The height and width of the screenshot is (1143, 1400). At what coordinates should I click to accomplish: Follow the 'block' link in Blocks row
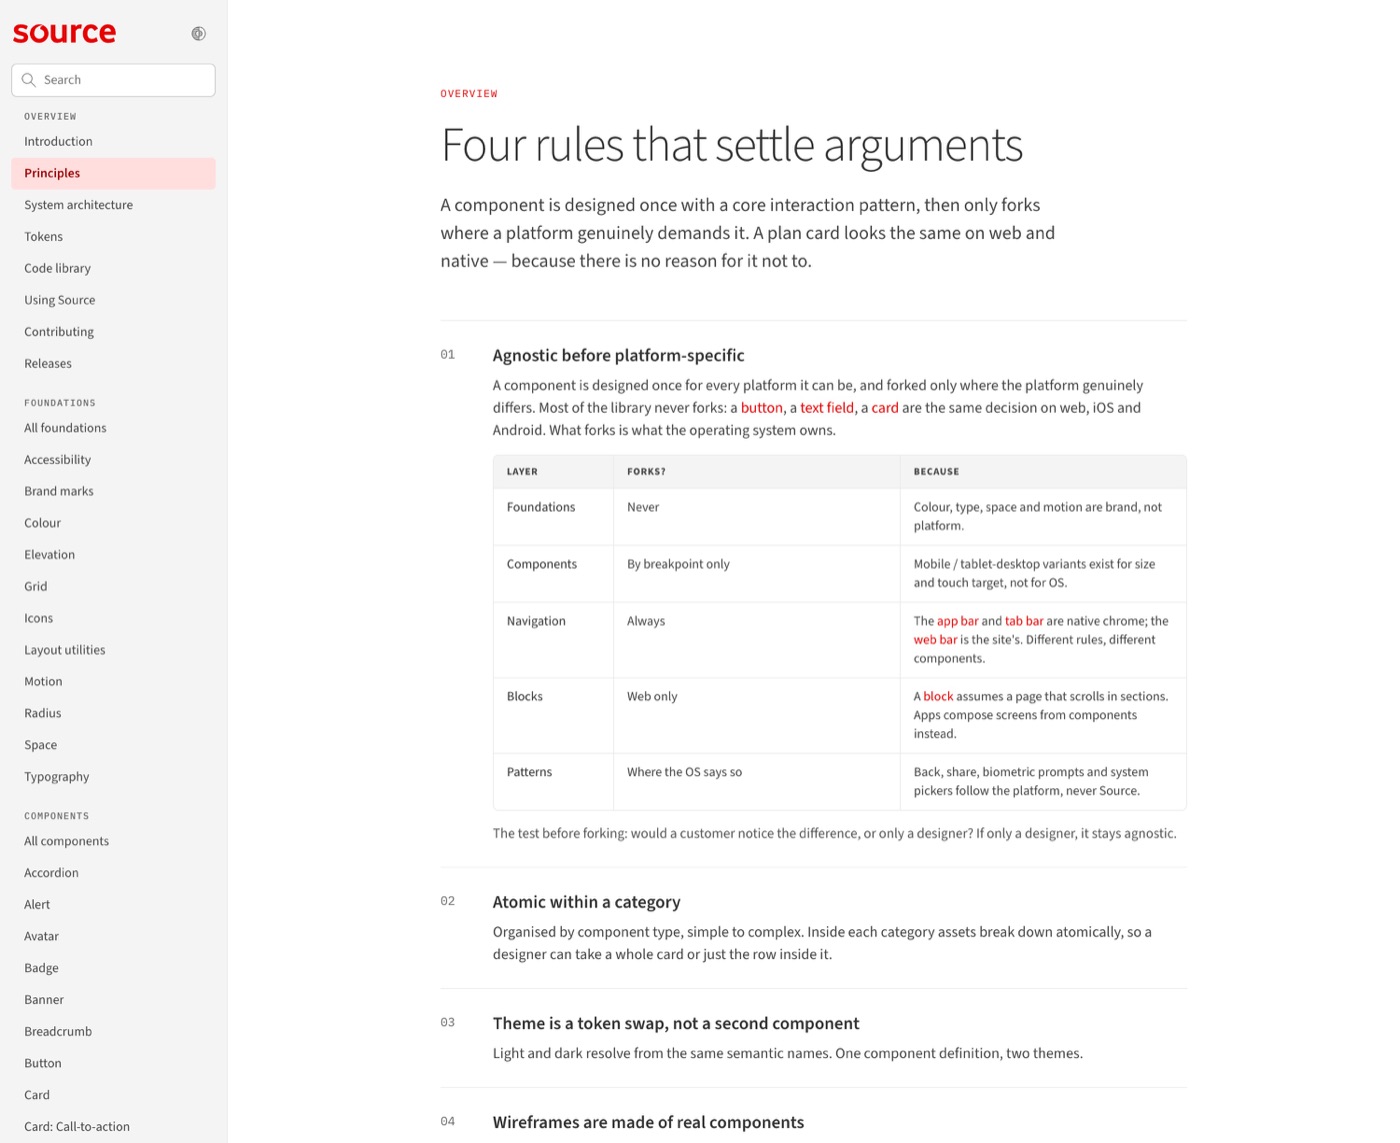938,697
